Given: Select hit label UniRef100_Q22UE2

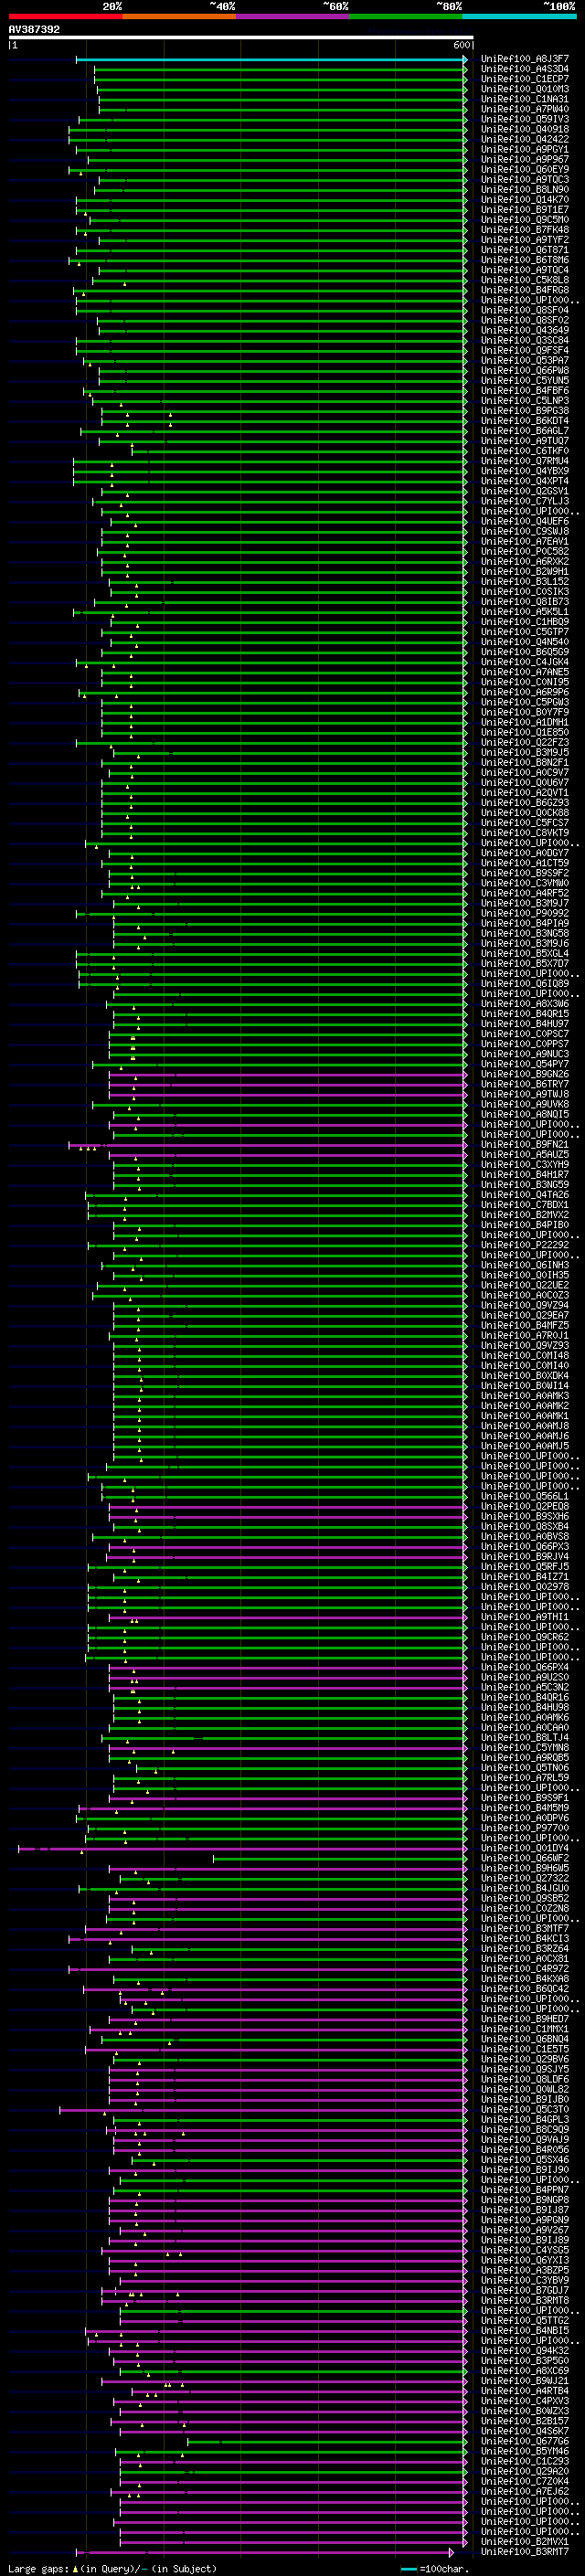Looking at the screenshot, I should tap(525, 1285).
